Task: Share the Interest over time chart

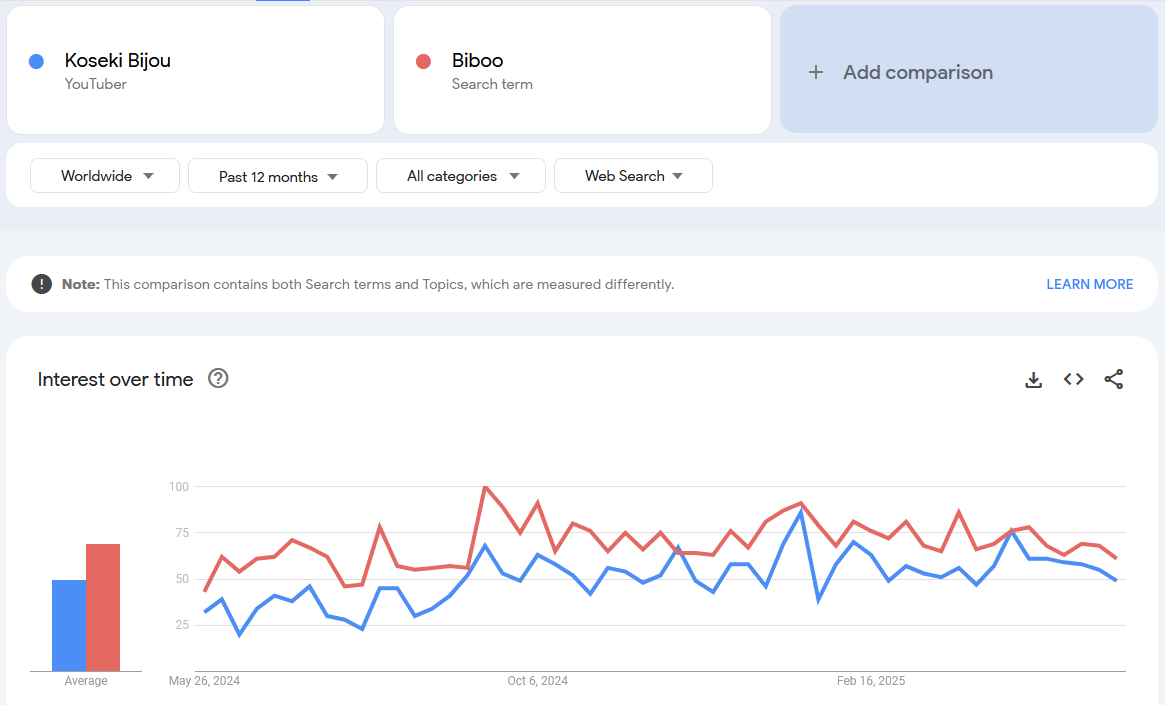Action: pyautogui.click(x=1113, y=379)
